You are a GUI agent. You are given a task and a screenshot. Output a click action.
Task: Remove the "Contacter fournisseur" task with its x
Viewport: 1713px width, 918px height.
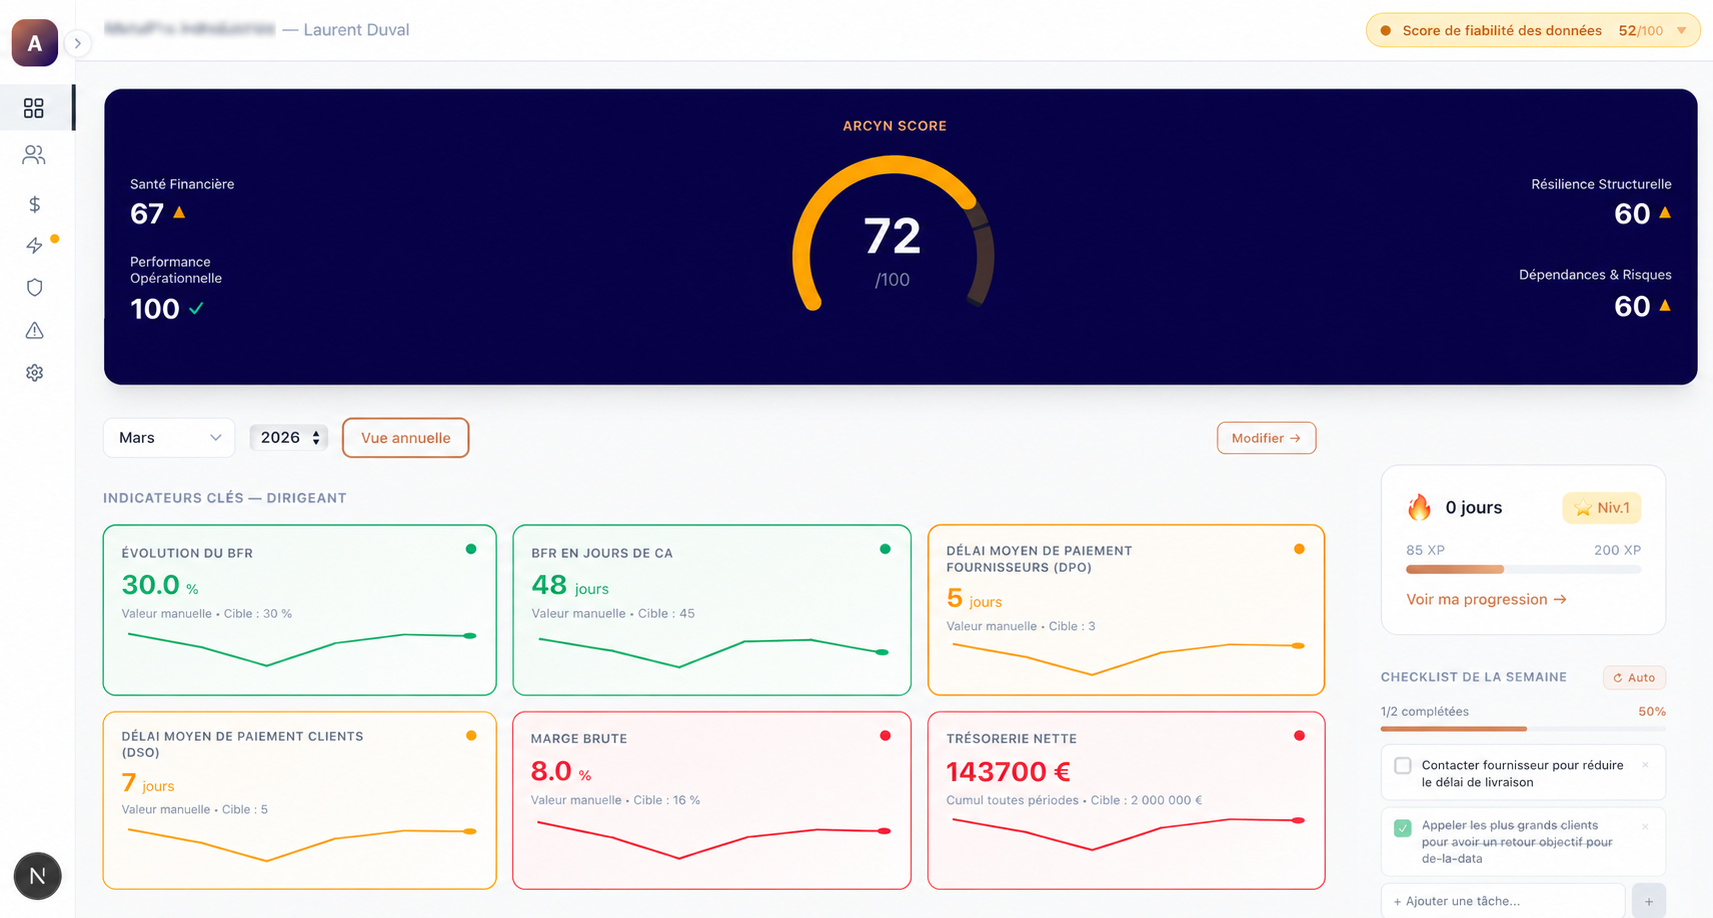(x=1645, y=765)
